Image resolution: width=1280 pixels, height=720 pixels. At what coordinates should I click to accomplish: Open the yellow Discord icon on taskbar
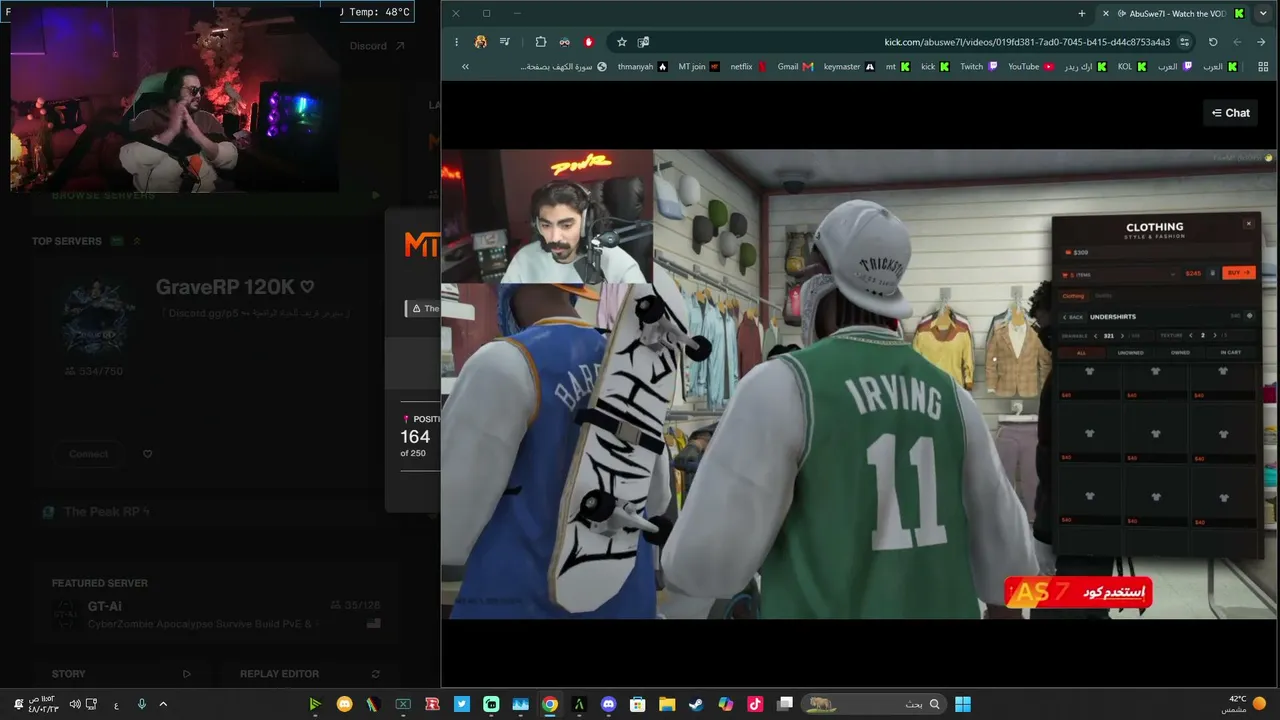pyautogui.click(x=344, y=704)
